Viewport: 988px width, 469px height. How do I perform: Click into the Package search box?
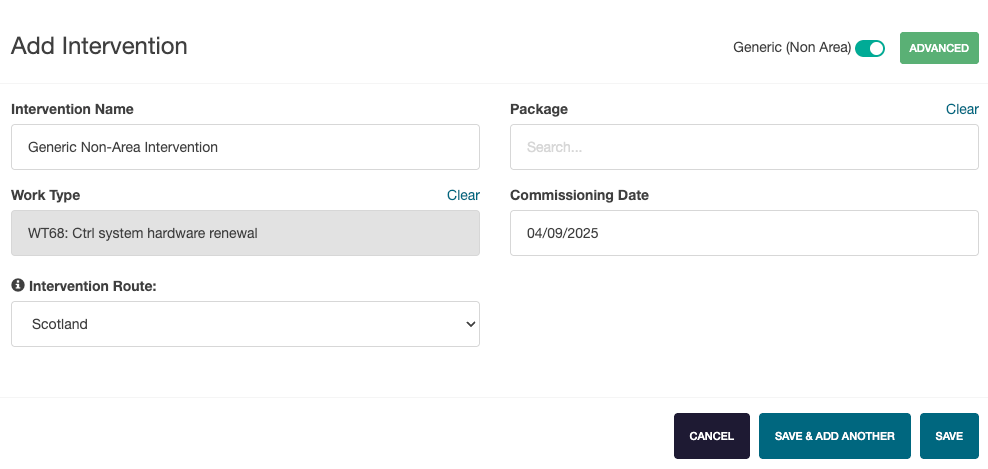pyautogui.click(x=744, y=147)
